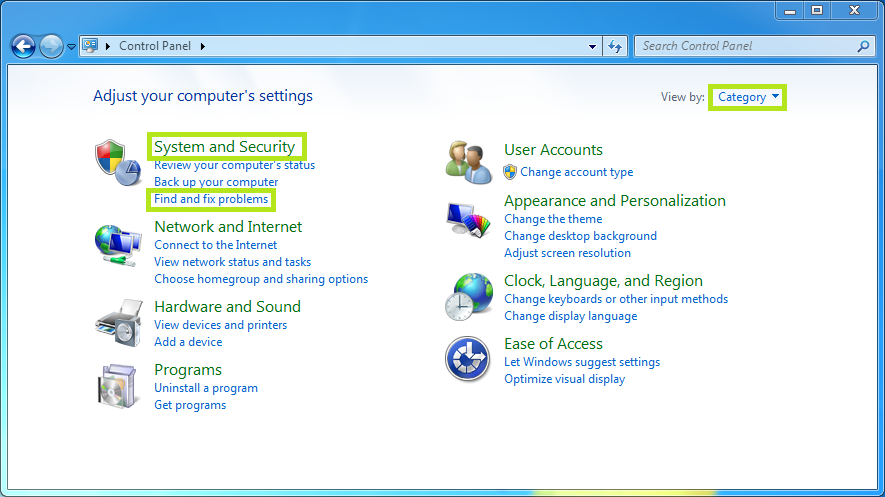Image resolution: width=885 pixels, height=497 pixels.
Task: Open the Hardware and Sound printer icon
Action: pyautogui.click(x=119, y=323)
